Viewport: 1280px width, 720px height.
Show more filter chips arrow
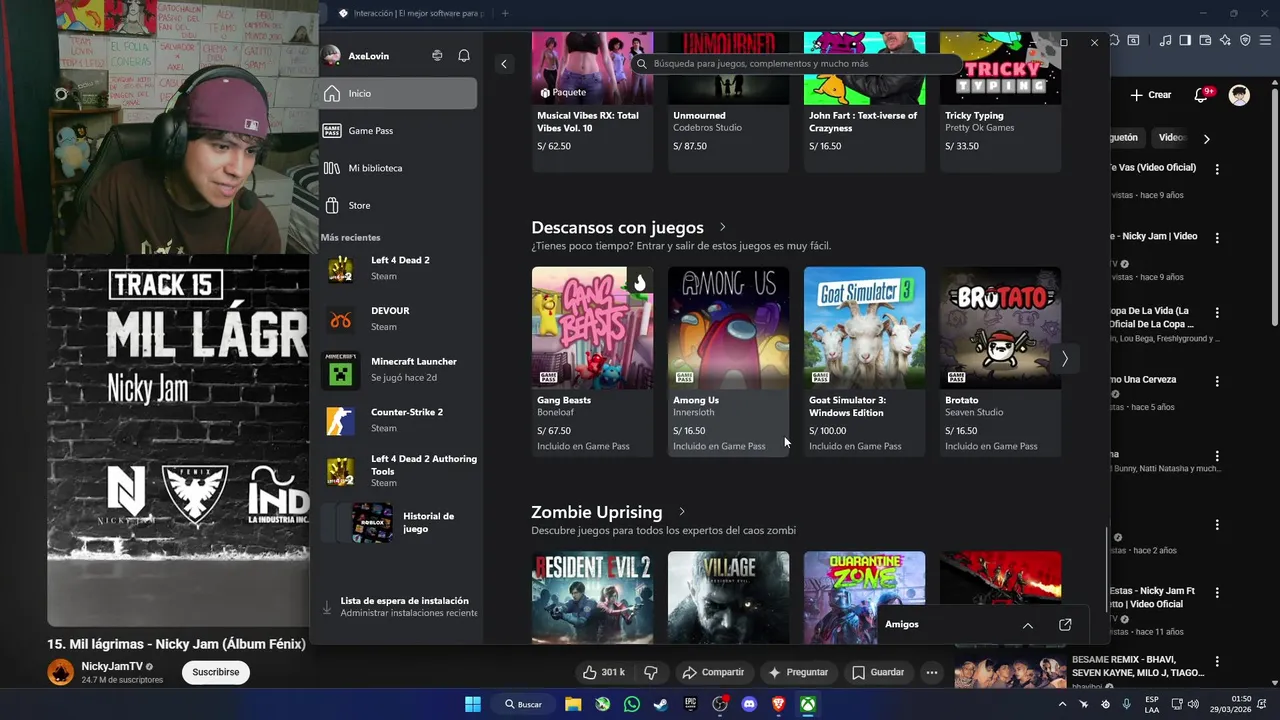click(x=1206, y=139)
